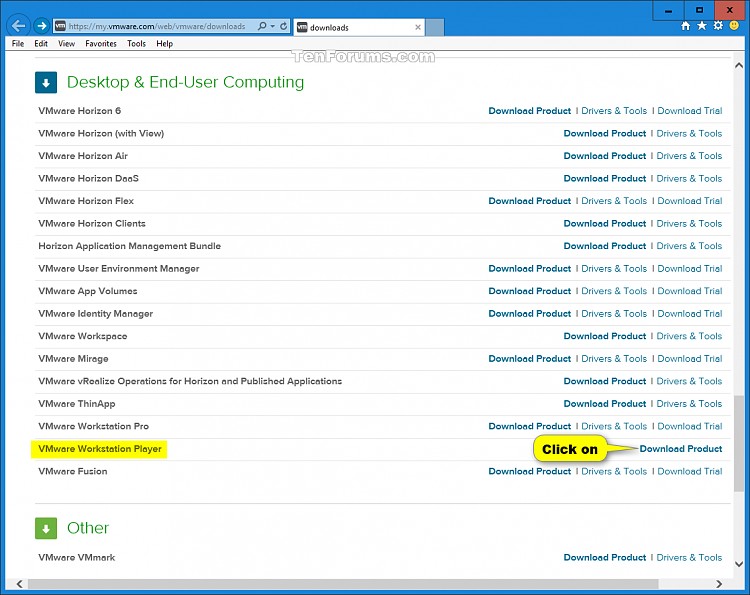Viewport: 750px width, 595px height.
Task: Click Download Product for VMware Workspace
Action: [605, 336]
